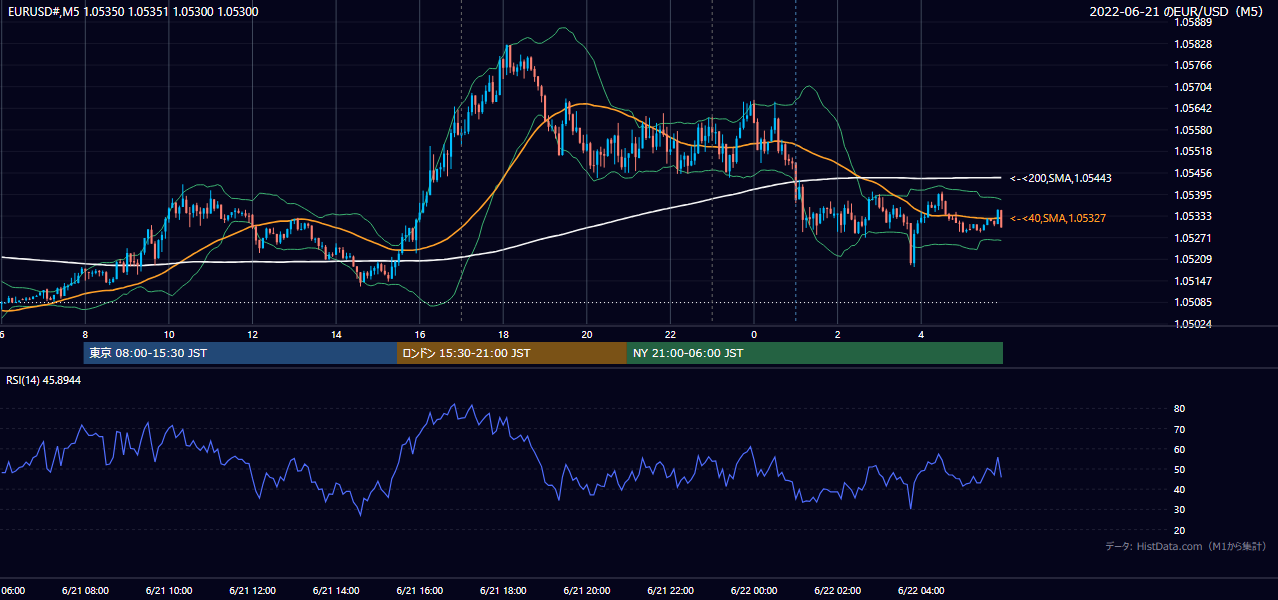The image size is (1278, 600).
Task: Click the 6/21 08:00 date label
Action: (x=85, y=591)
